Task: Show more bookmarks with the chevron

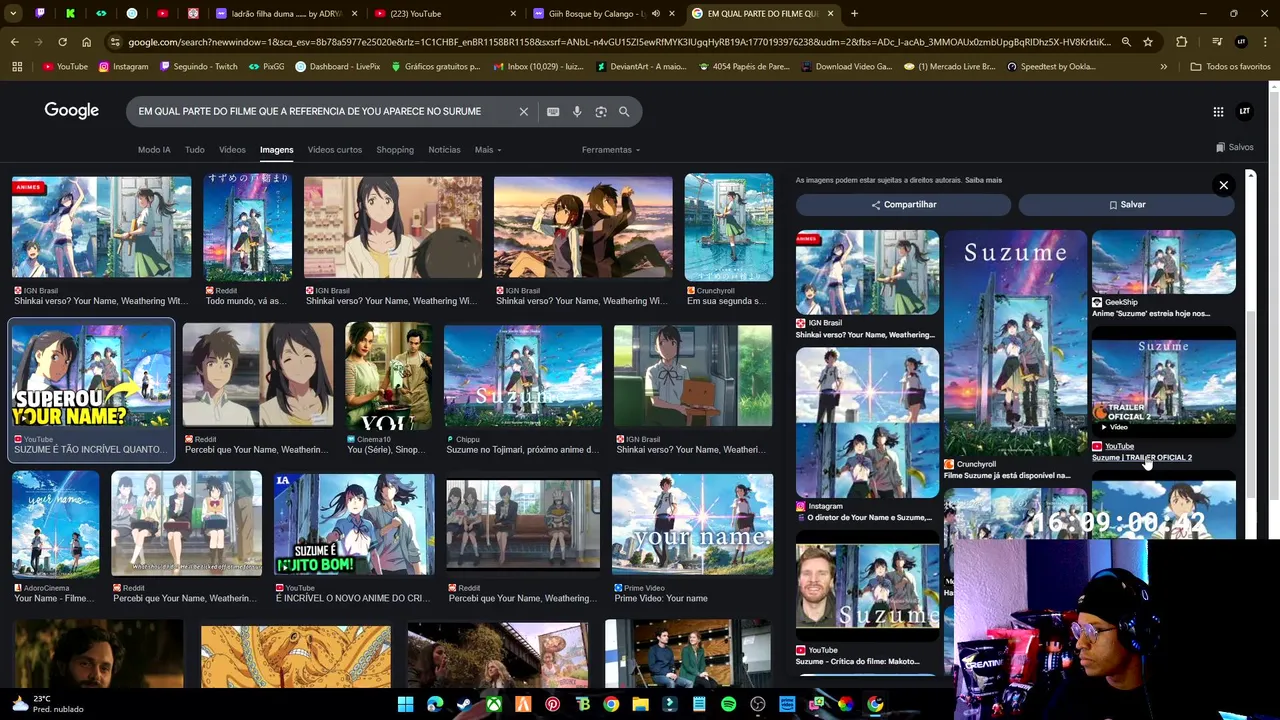Action: 1163,67
